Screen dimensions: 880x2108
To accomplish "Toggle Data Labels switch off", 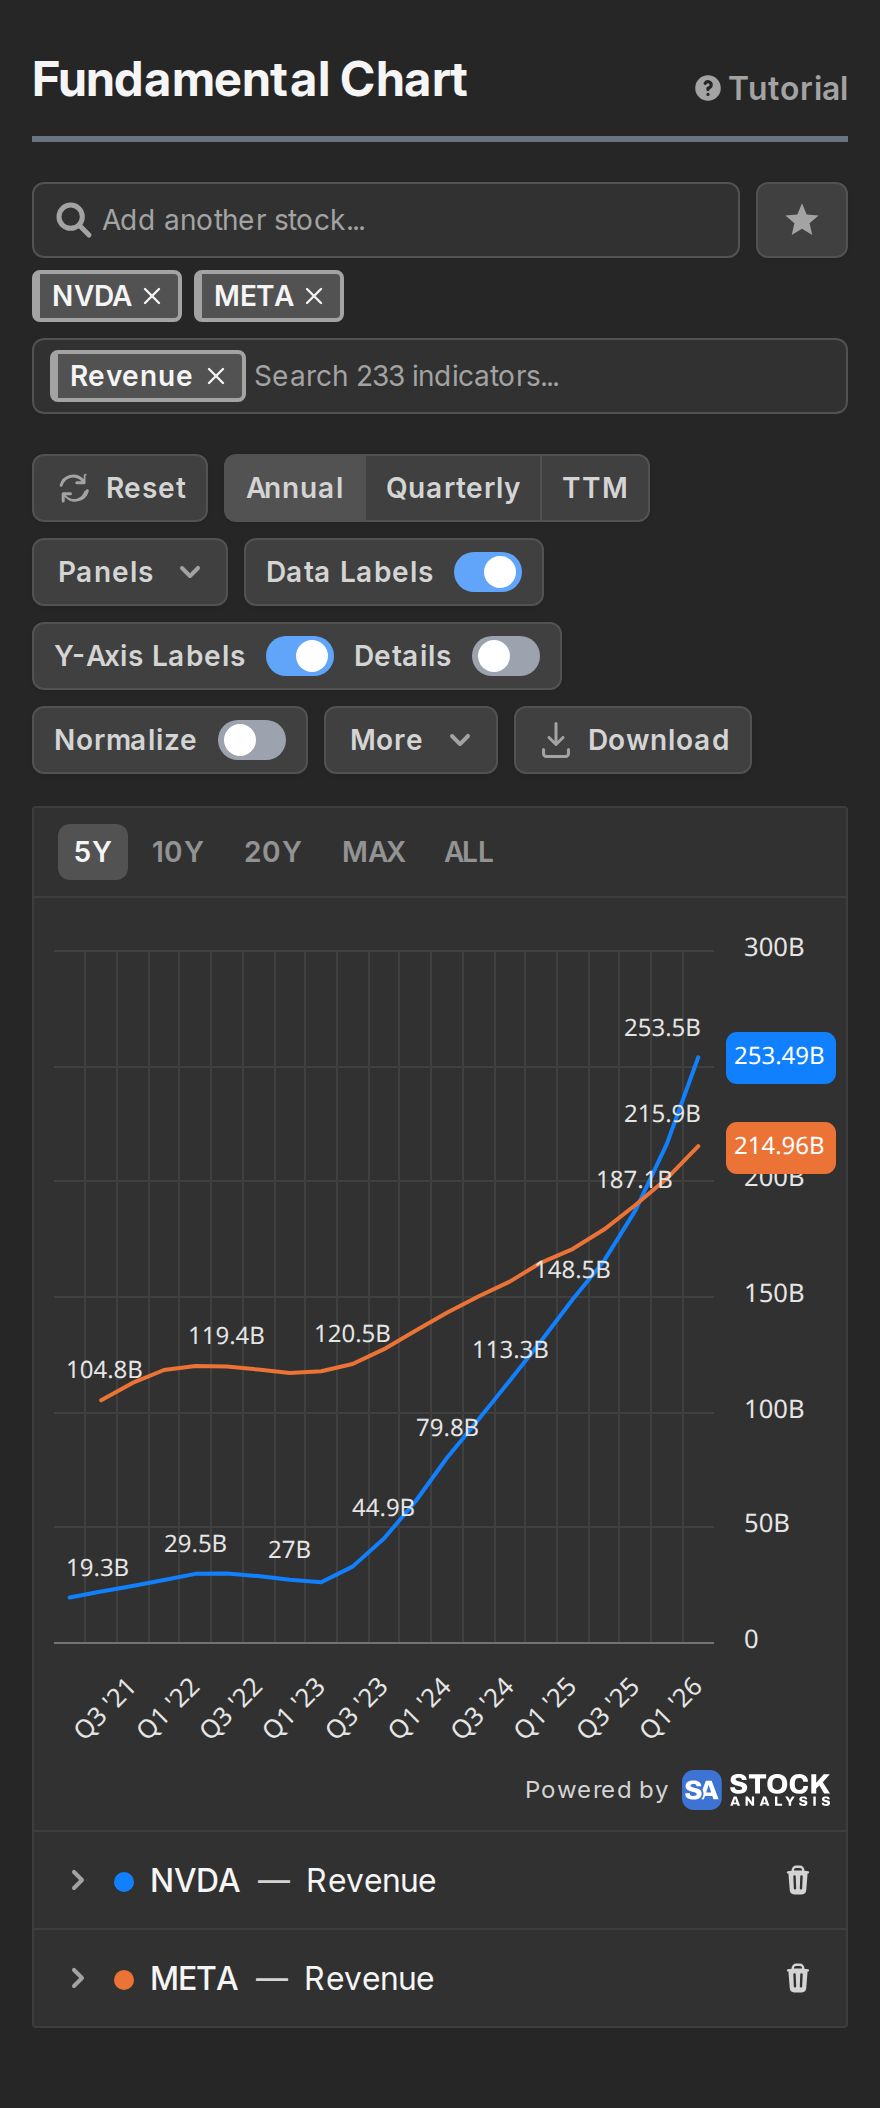I will click(488, 572).
